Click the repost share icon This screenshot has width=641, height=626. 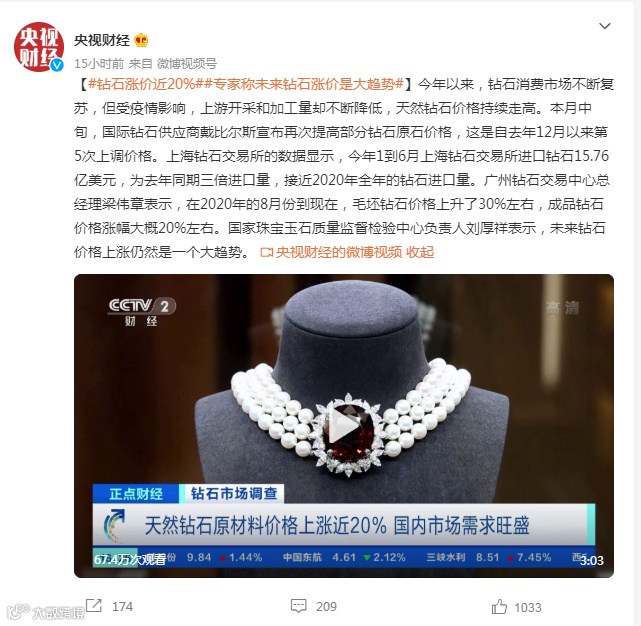pyautogui.click(x=94, y=606)
